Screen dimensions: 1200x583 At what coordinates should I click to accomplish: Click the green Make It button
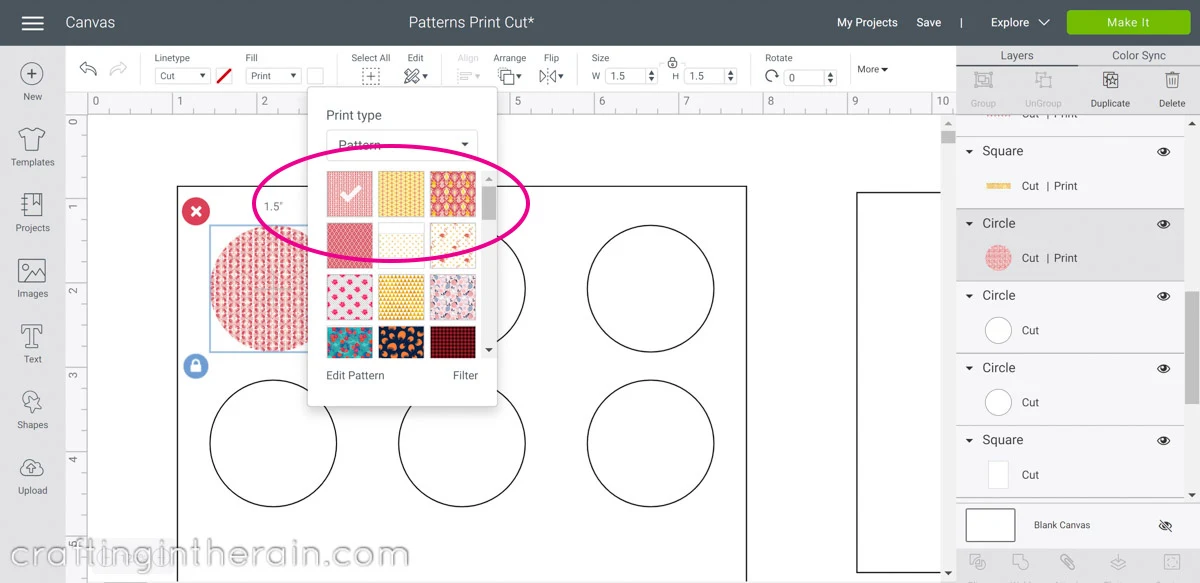[x=1128, y=23]
